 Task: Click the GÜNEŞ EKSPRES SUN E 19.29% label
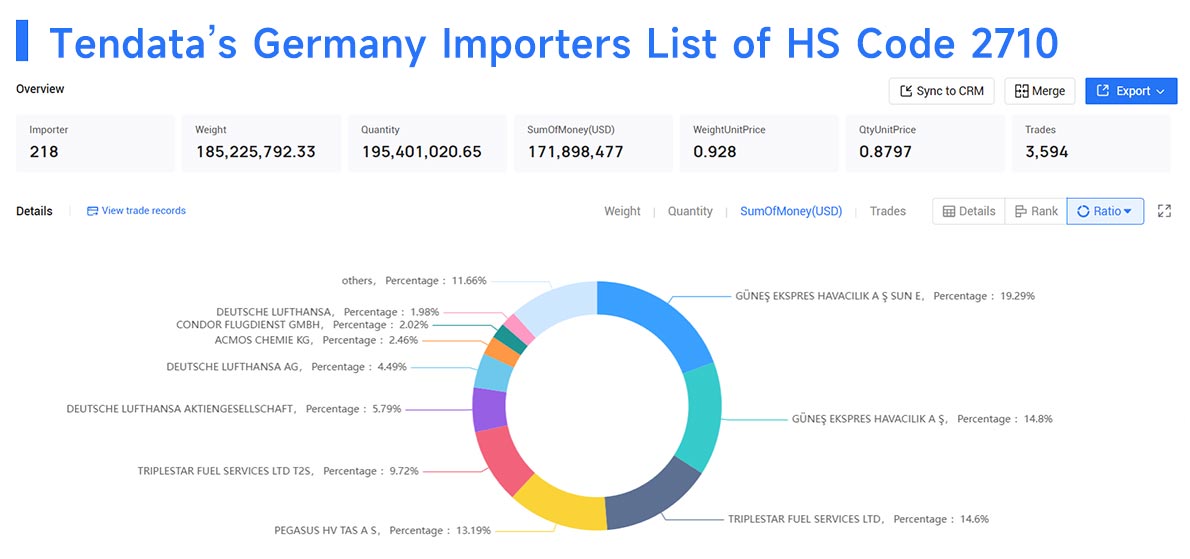(885, 296)
